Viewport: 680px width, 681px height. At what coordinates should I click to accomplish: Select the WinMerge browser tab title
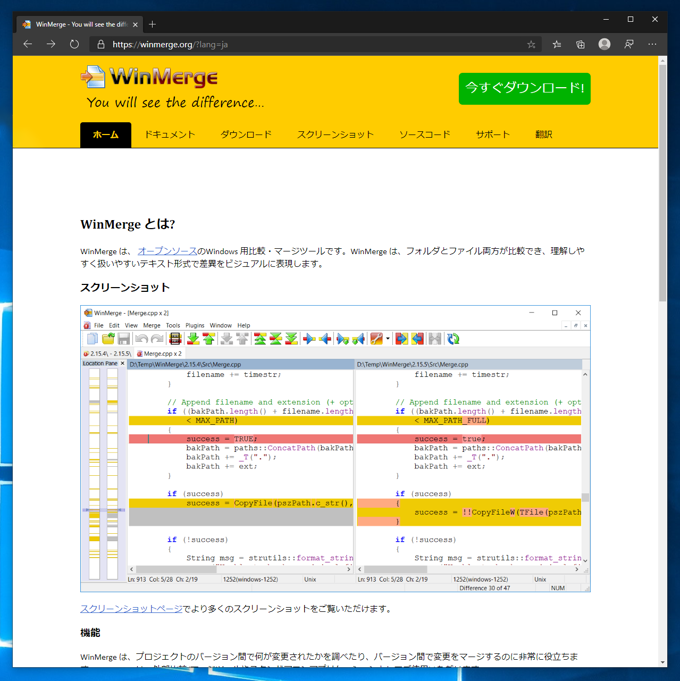(x=81, y=25)
